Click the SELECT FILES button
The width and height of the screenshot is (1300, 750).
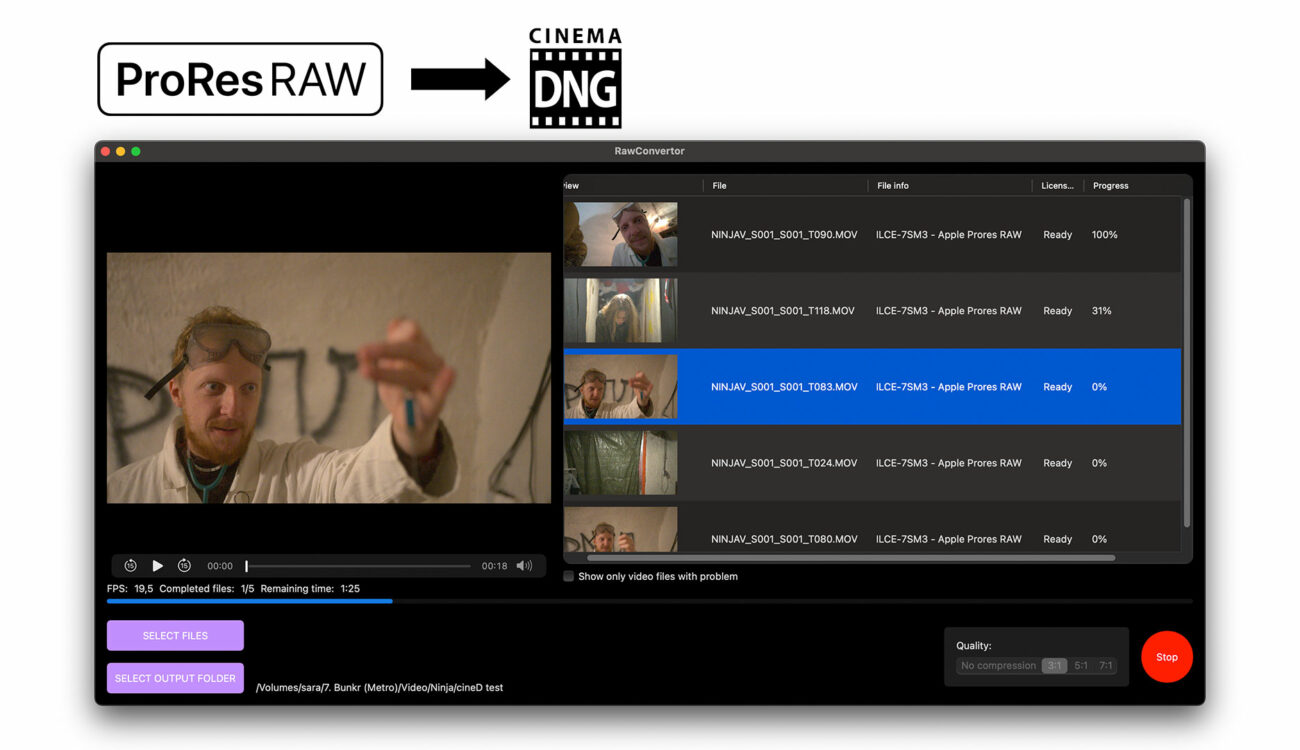175,635
